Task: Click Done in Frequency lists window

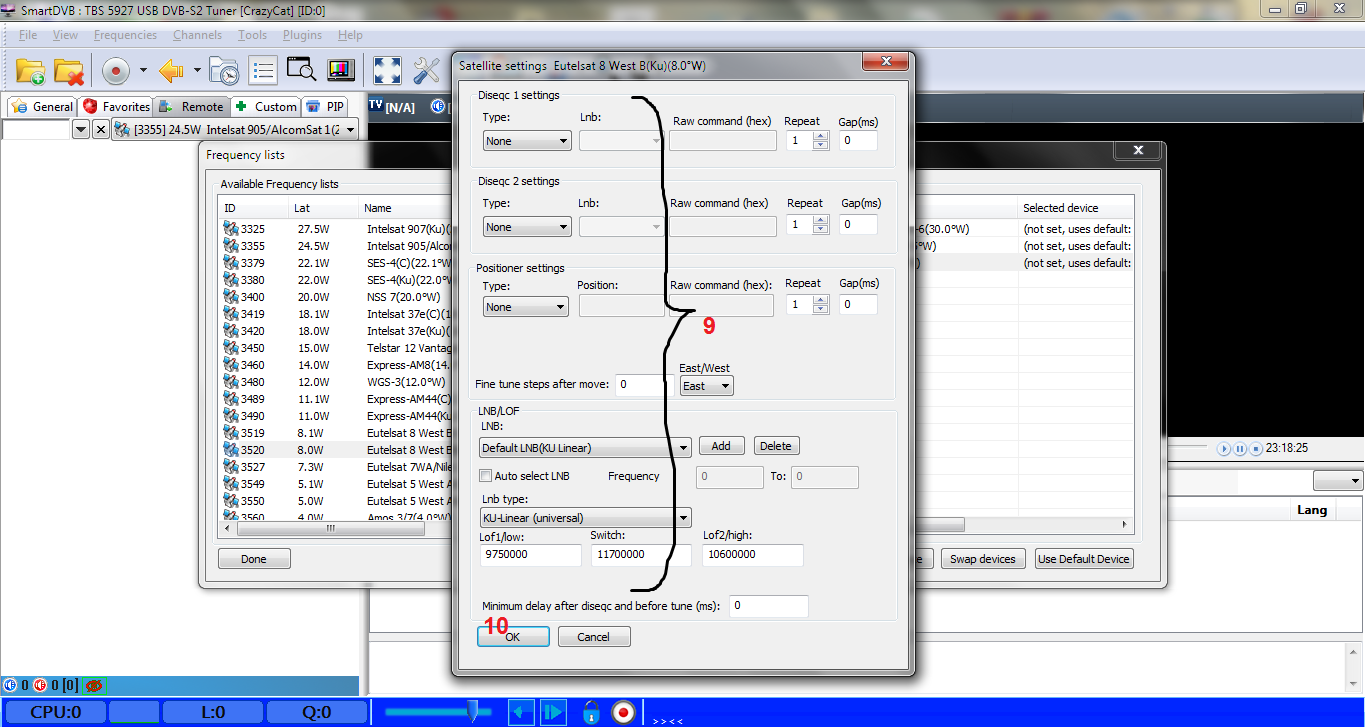Action: point(254,559)
